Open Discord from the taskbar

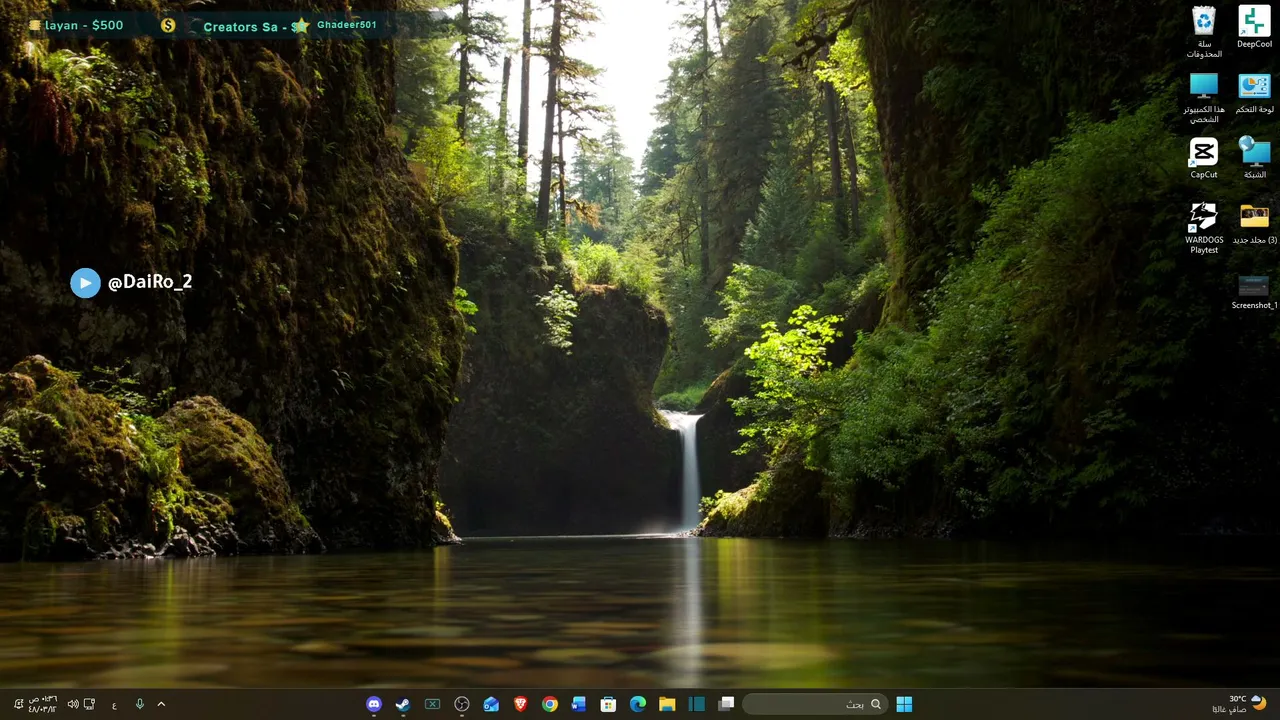point(374,704)
